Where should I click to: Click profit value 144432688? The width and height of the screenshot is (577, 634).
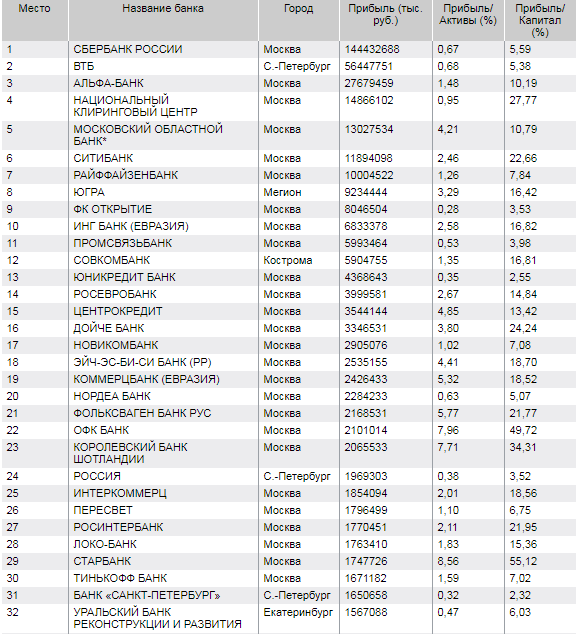click(372, 49)
